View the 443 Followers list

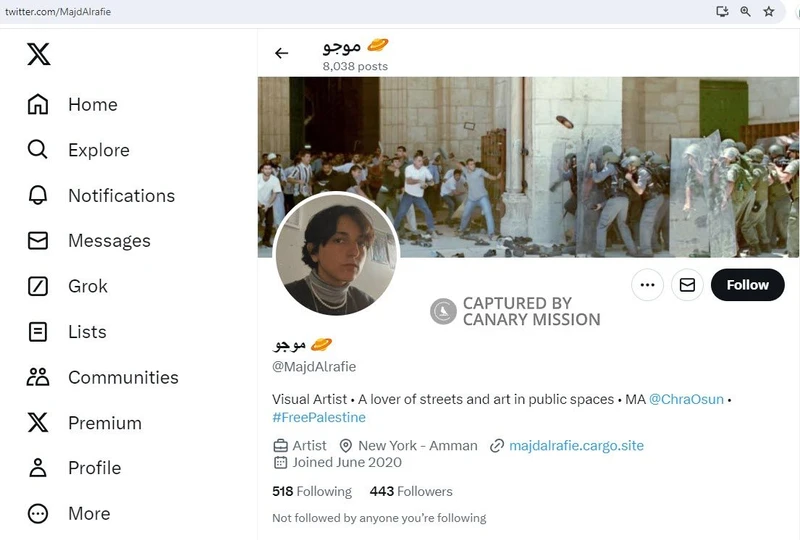(x=411, y=492)
